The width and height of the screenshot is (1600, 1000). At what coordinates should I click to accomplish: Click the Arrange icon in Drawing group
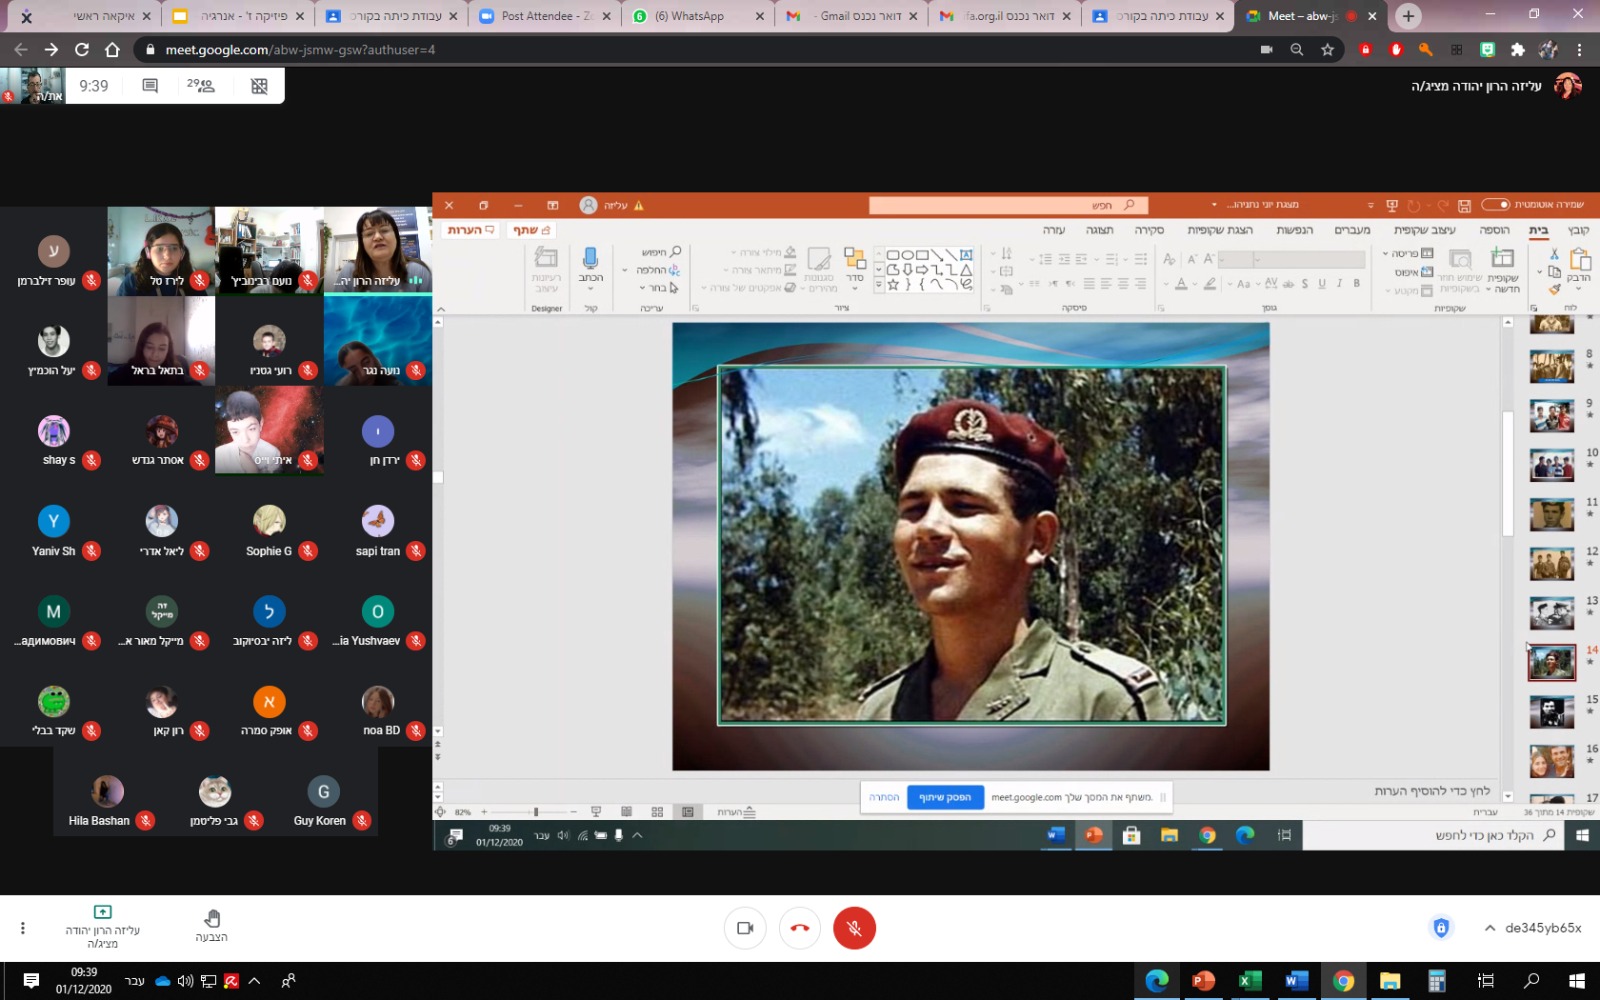[855, 259]
